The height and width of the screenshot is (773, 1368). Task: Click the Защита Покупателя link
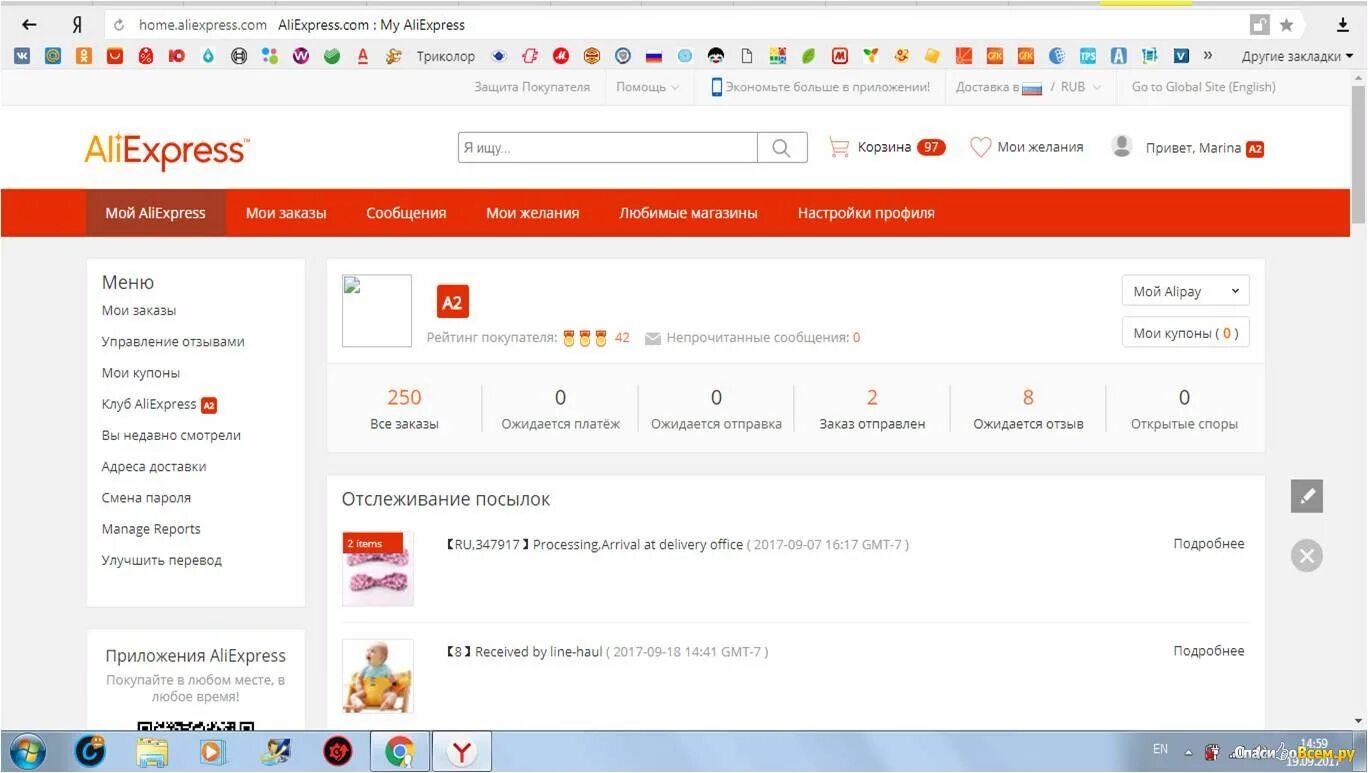click(532, 87)
